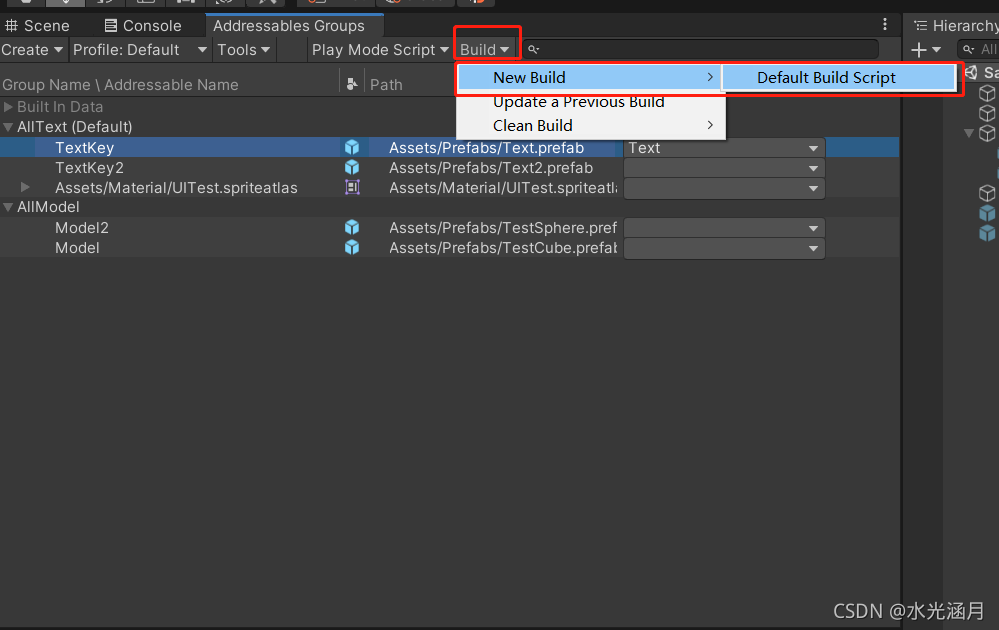The width and height of the screenshot is (999, 630).
Task: Open the Clean Build submenu
Action: [590, 125]
